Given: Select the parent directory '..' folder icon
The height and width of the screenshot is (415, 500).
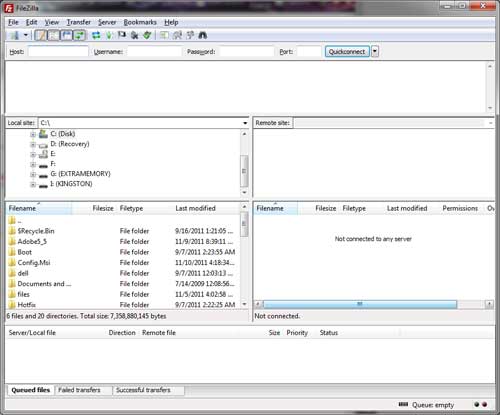Looking at the screenshot, I should pos(12,220).
